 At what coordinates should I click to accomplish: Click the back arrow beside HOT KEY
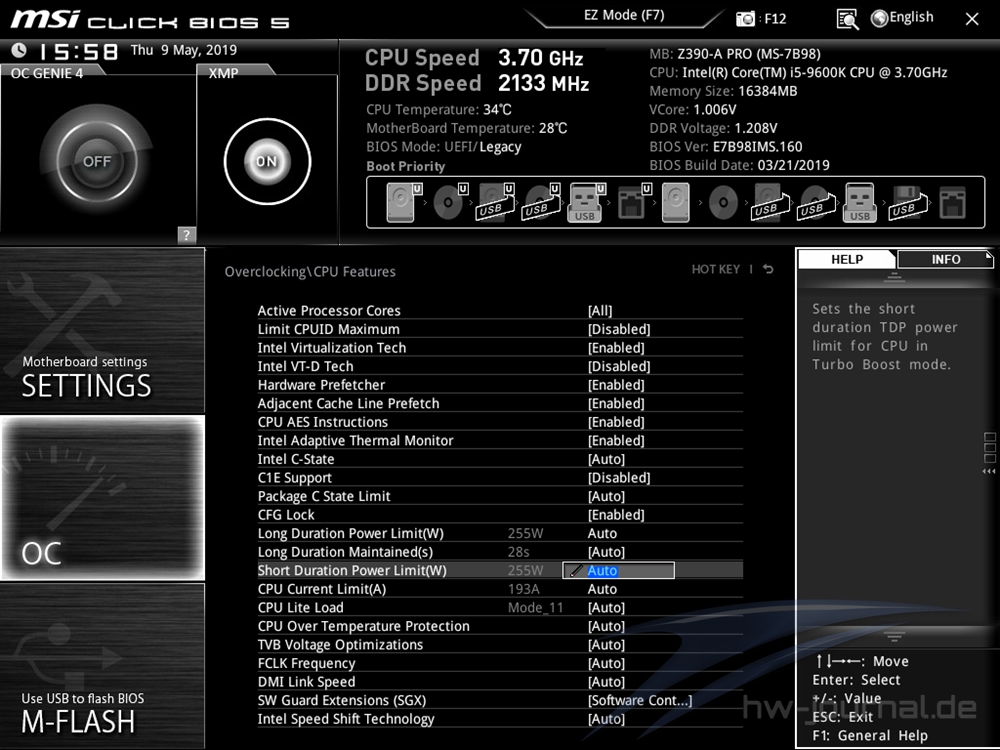coord(768,269)
